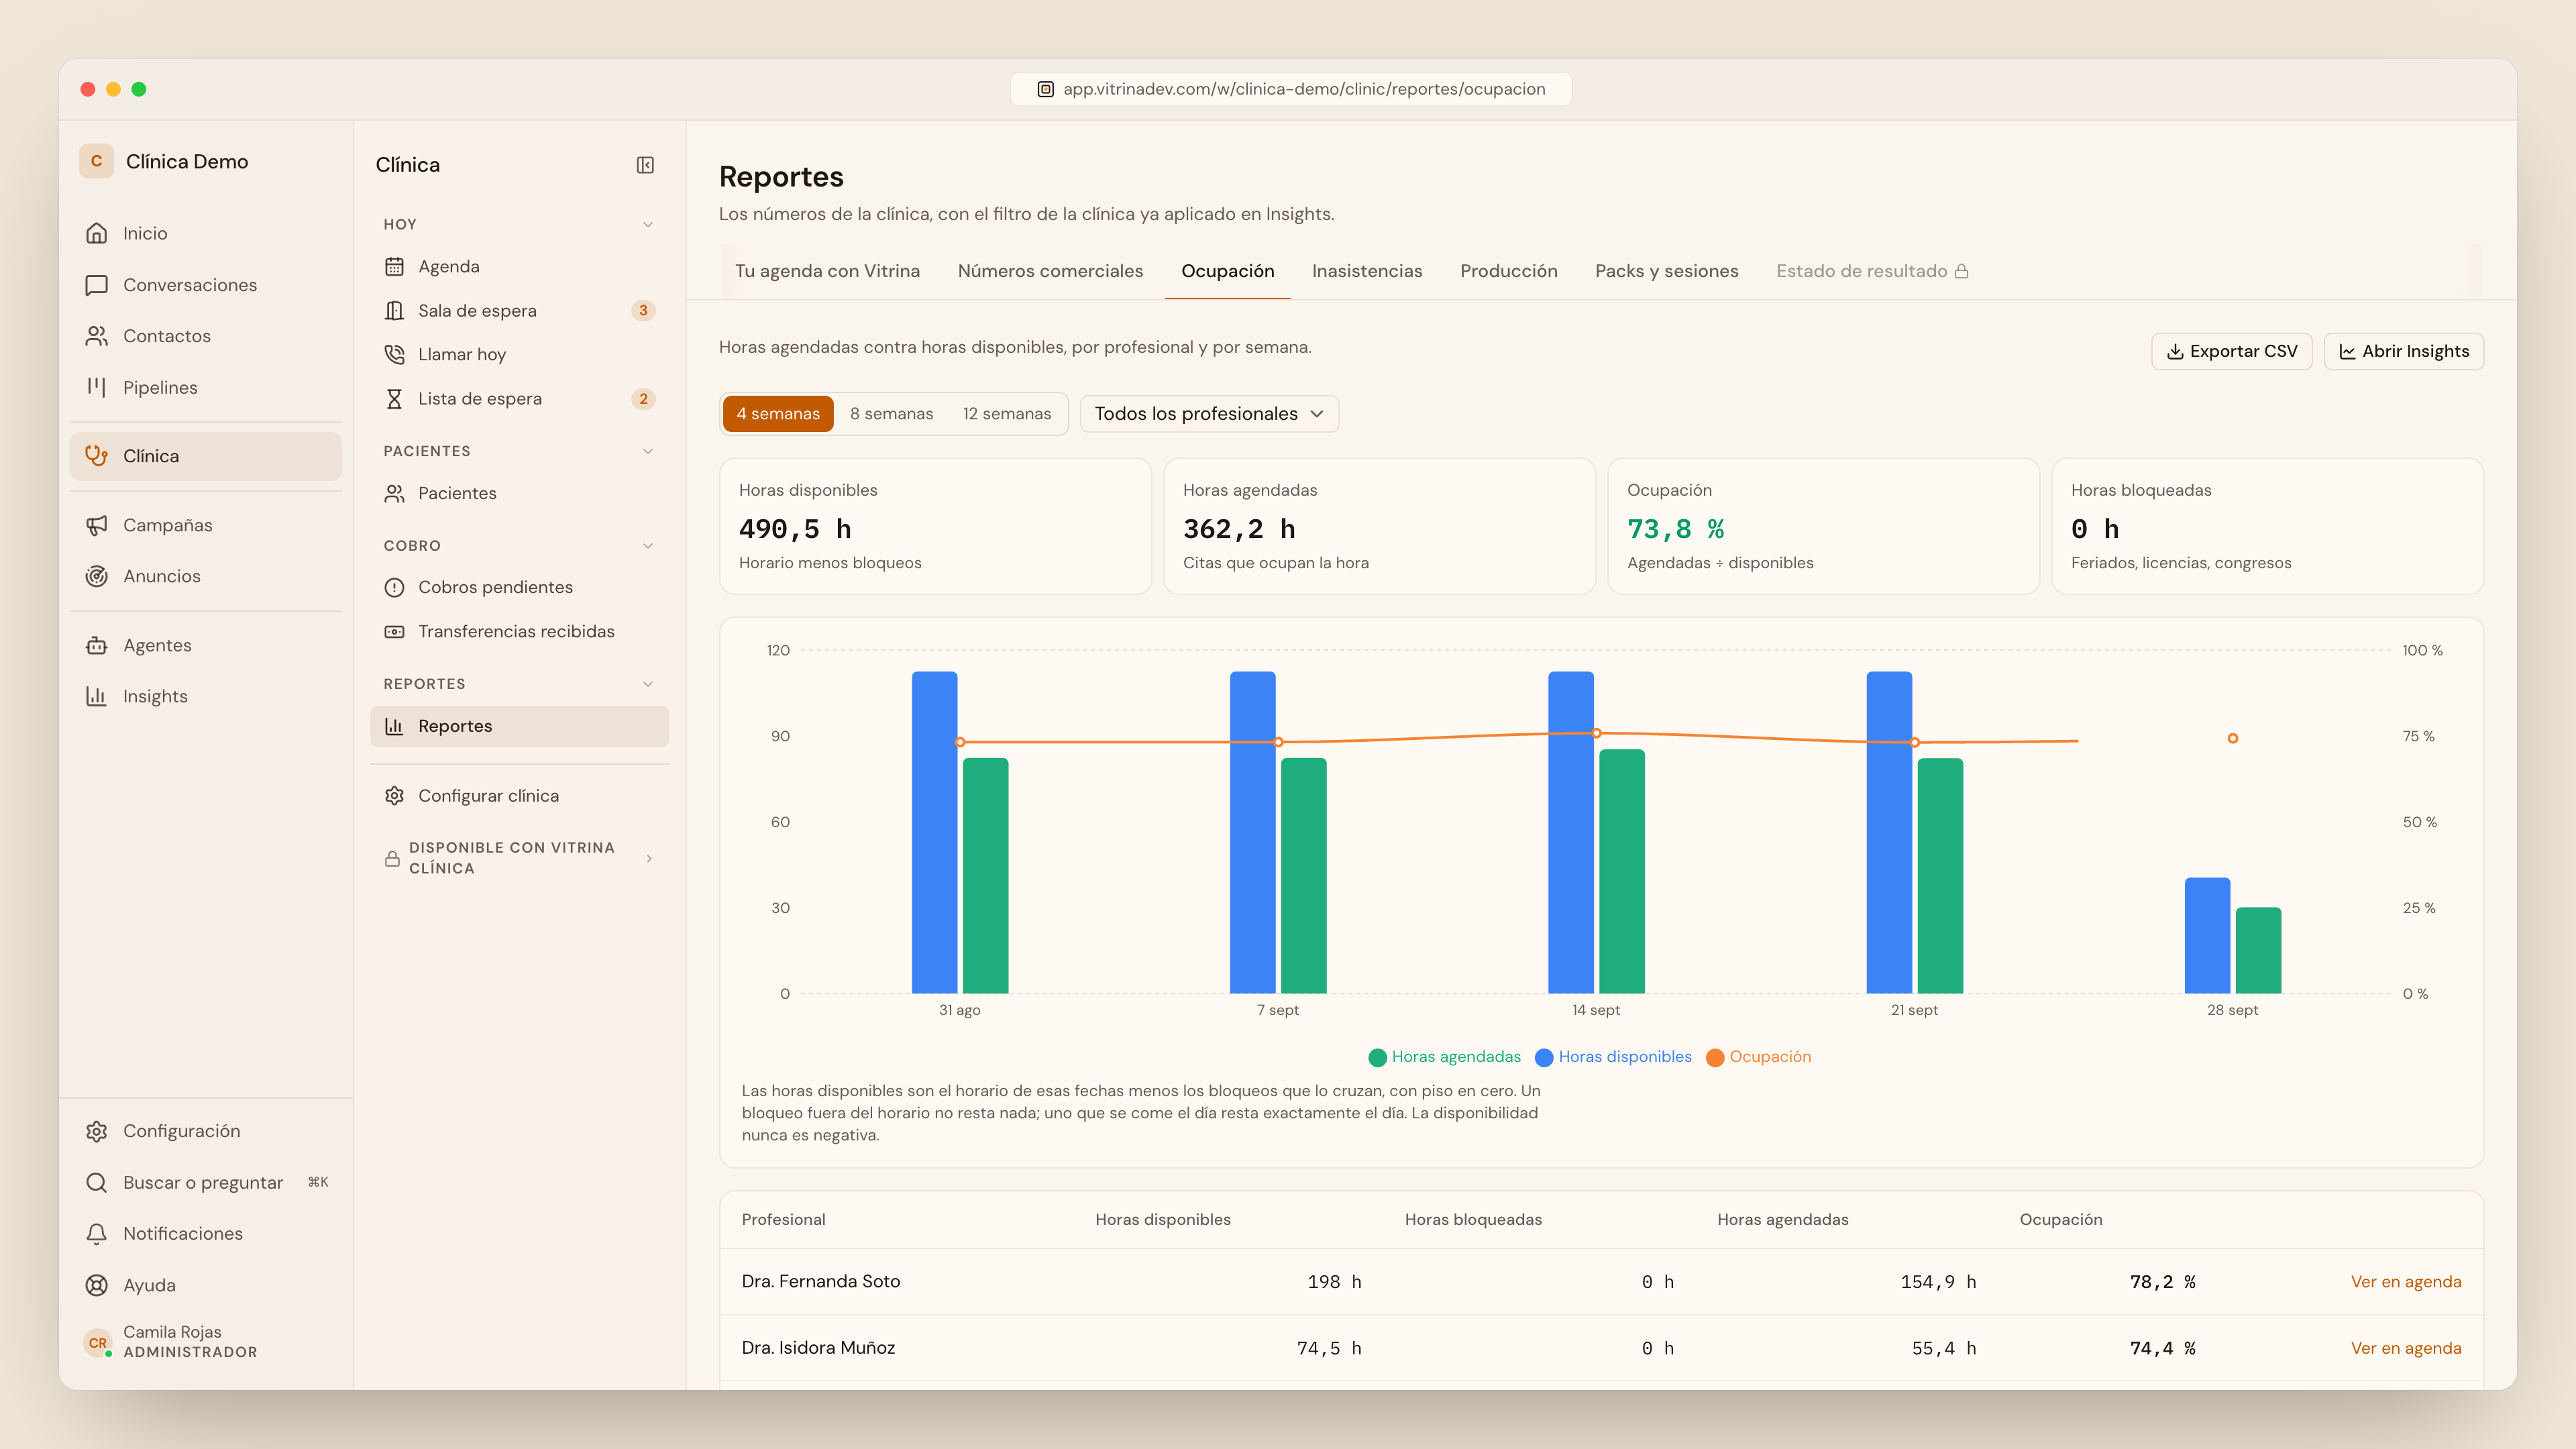Viewport: 2576px width, 1449px height.
Task: Click the Abrir Insights button
Action: tap(2403, 351)
